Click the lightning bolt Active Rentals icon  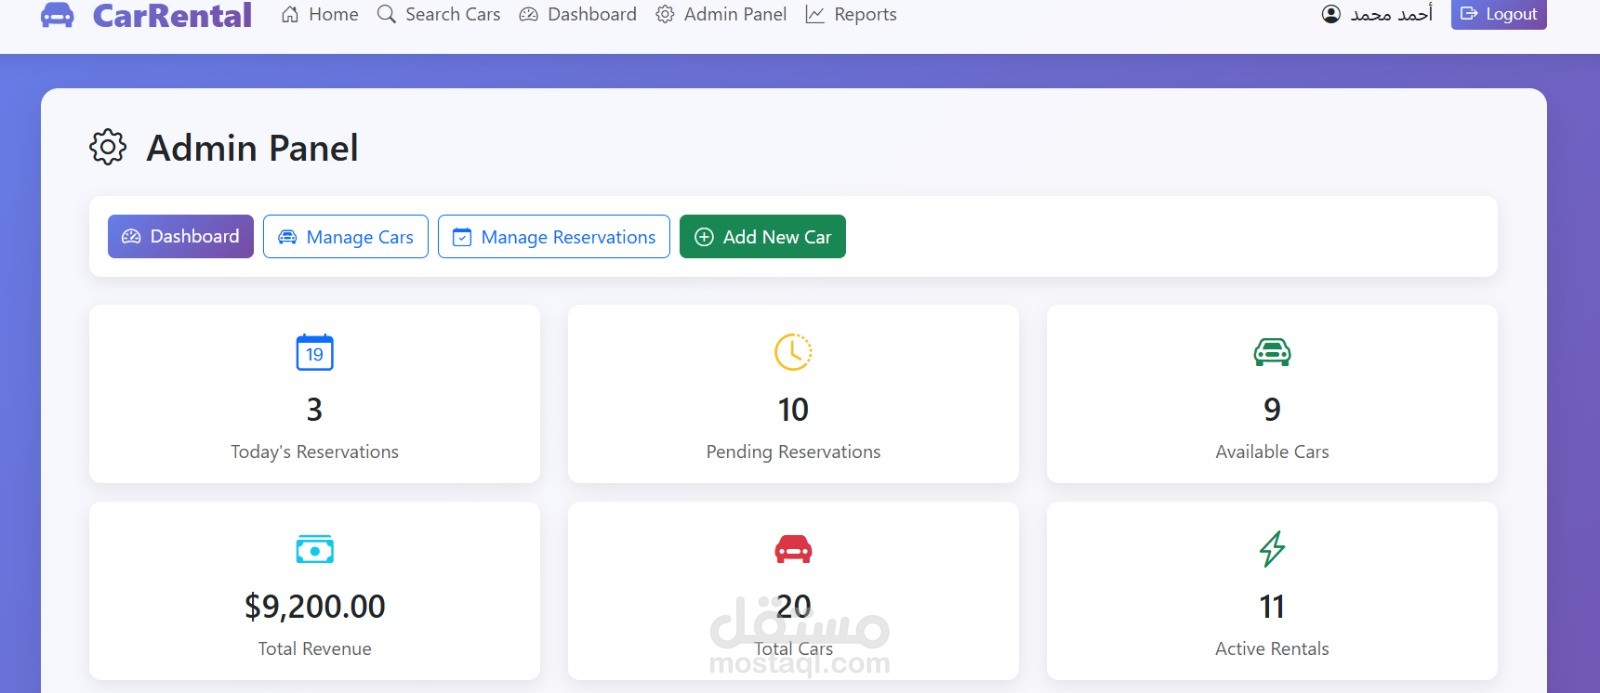[1272, 549]
